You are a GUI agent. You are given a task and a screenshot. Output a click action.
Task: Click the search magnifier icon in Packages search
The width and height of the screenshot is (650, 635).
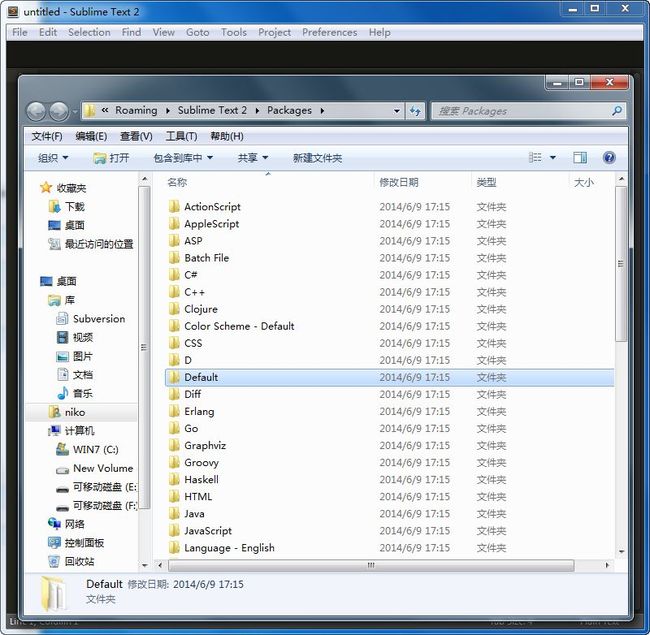(617, 111)
